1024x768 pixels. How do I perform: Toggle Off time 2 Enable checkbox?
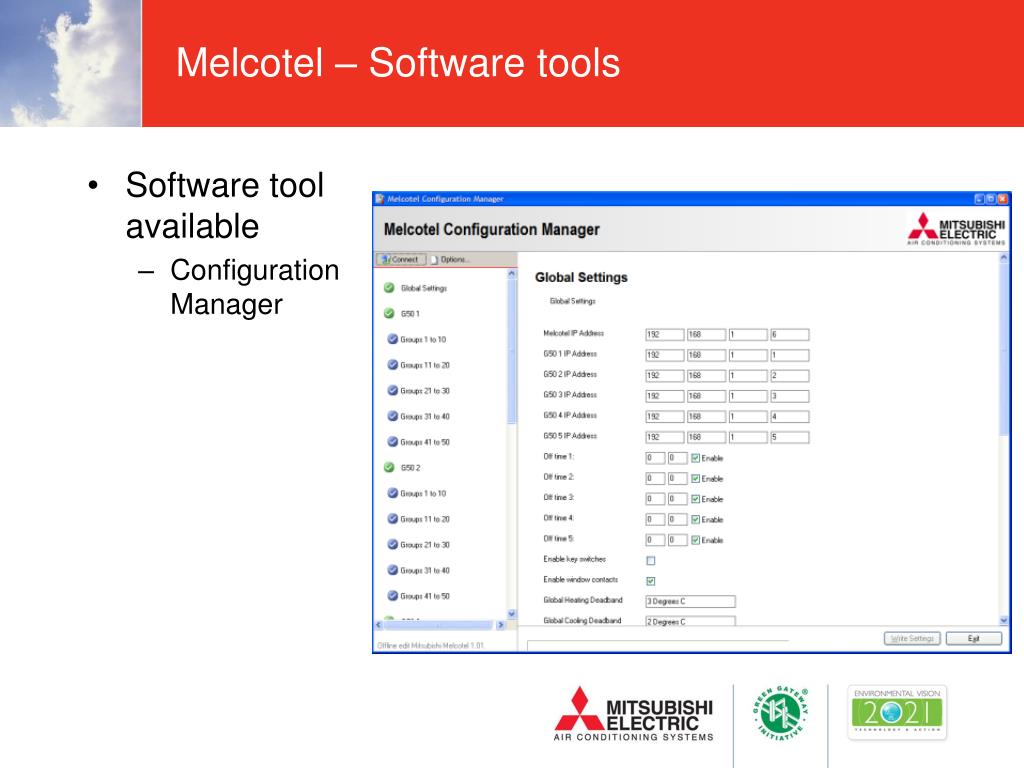(x=696, y=479)
